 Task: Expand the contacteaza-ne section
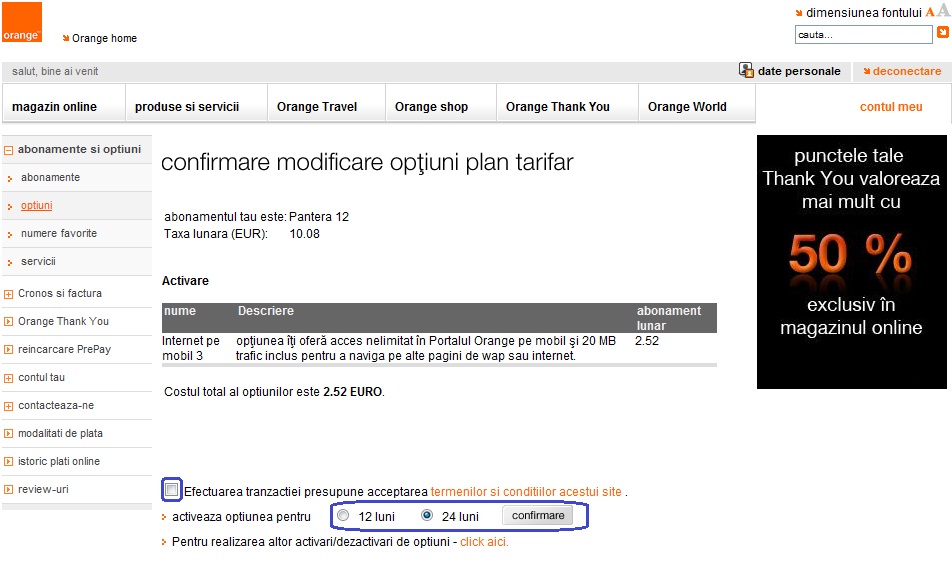[8, 406]
